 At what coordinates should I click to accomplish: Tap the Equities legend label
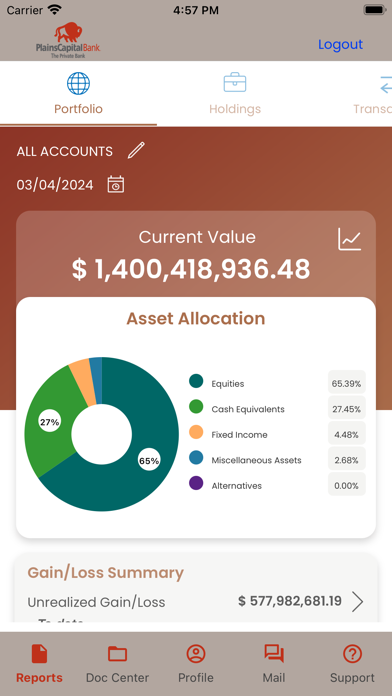click(x=228, y=384)
